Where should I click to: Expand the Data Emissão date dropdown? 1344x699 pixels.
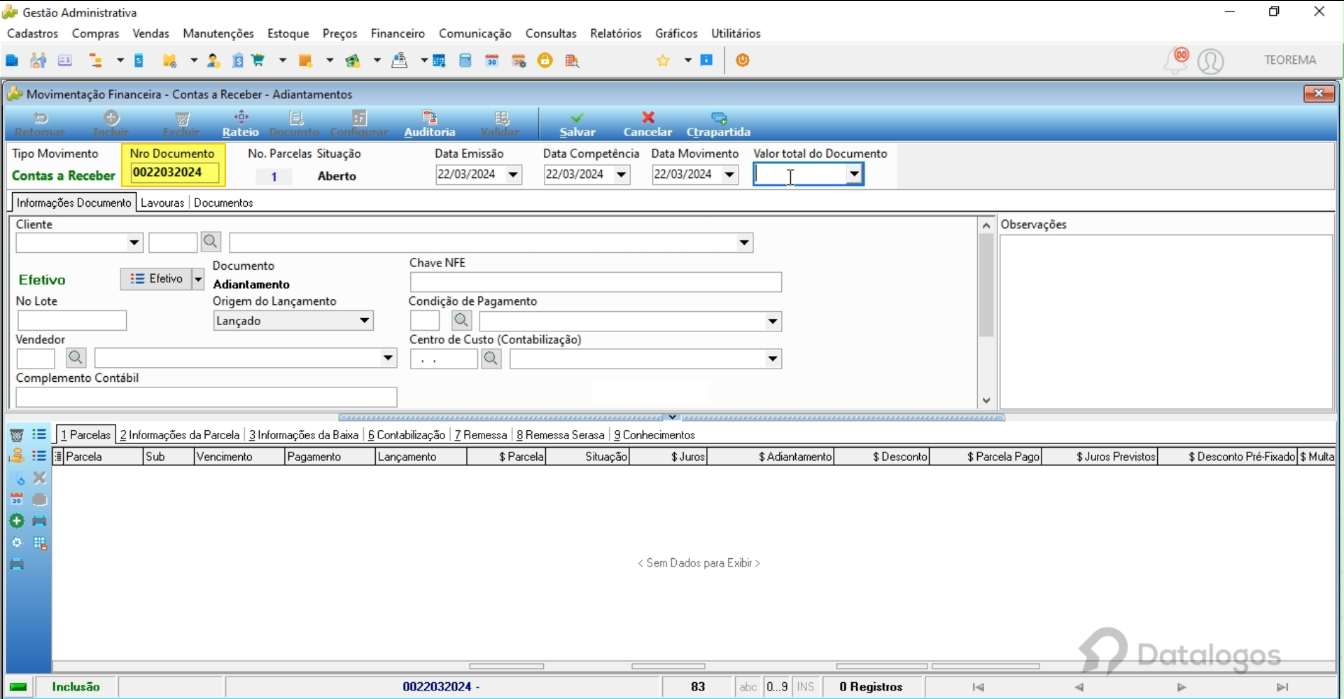point(513,175)
